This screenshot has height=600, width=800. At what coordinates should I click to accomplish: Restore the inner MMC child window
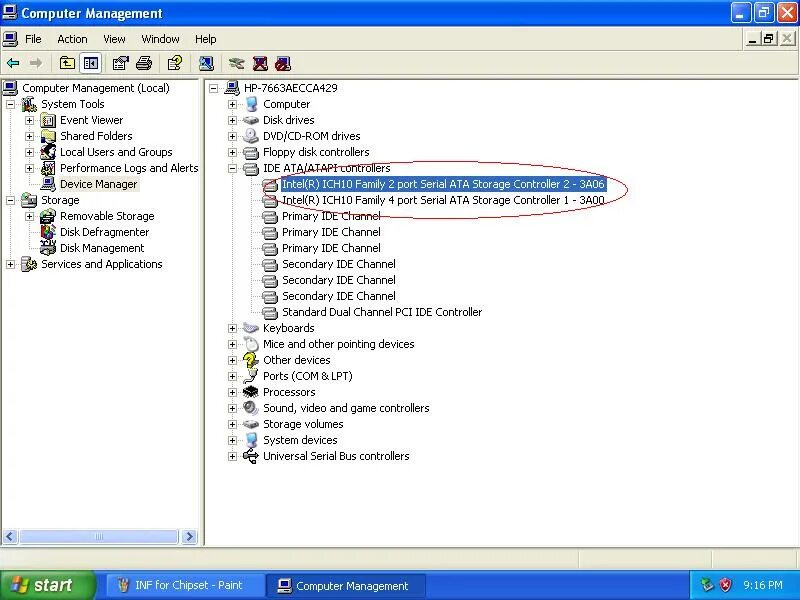(769, 39)
